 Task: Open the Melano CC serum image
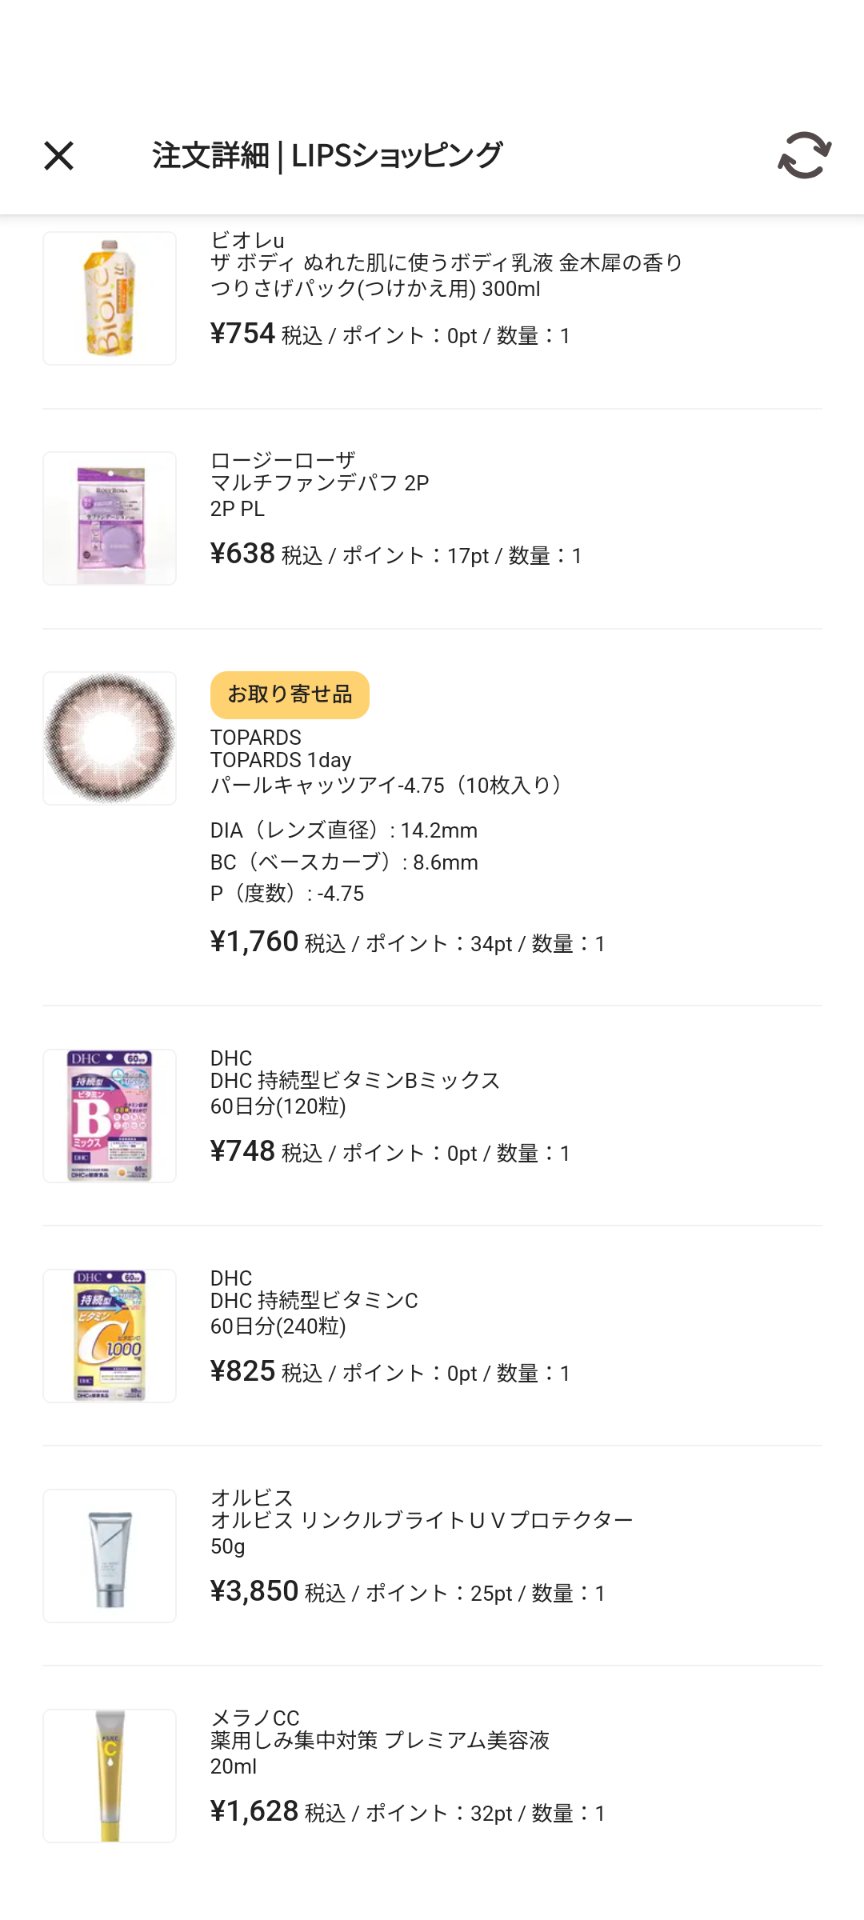tap(110, 1776)
